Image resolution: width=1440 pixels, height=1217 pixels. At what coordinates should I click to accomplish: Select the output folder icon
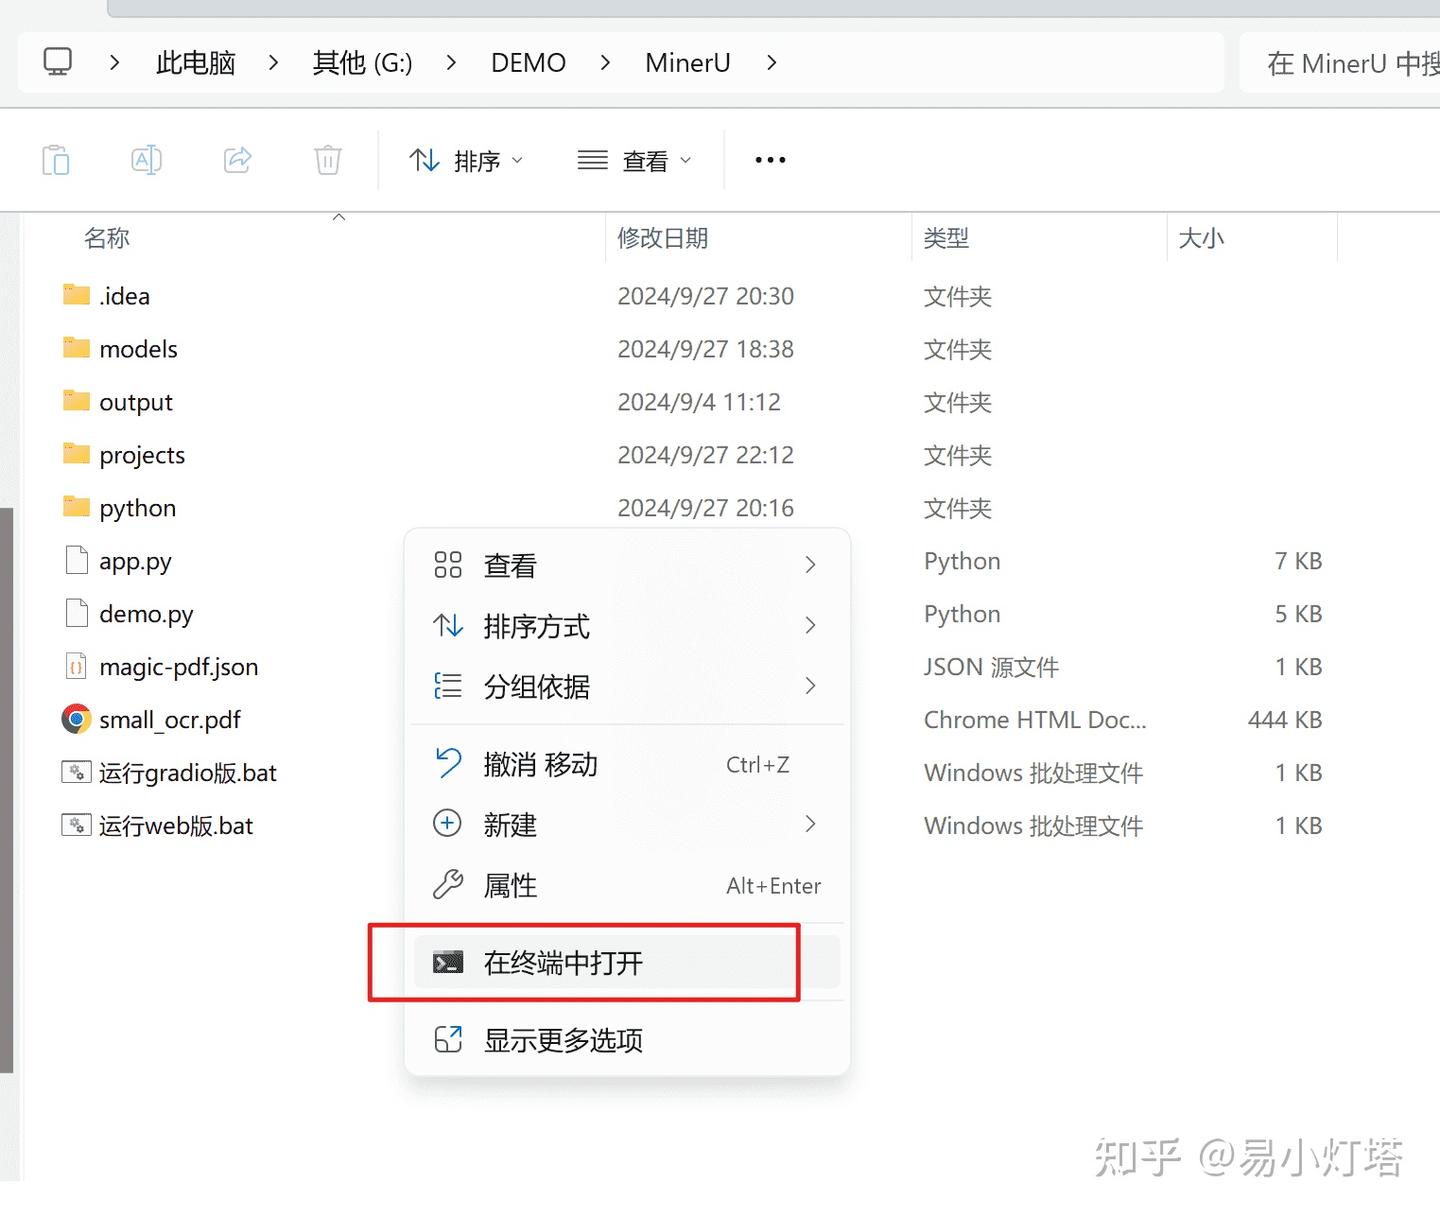77,401
